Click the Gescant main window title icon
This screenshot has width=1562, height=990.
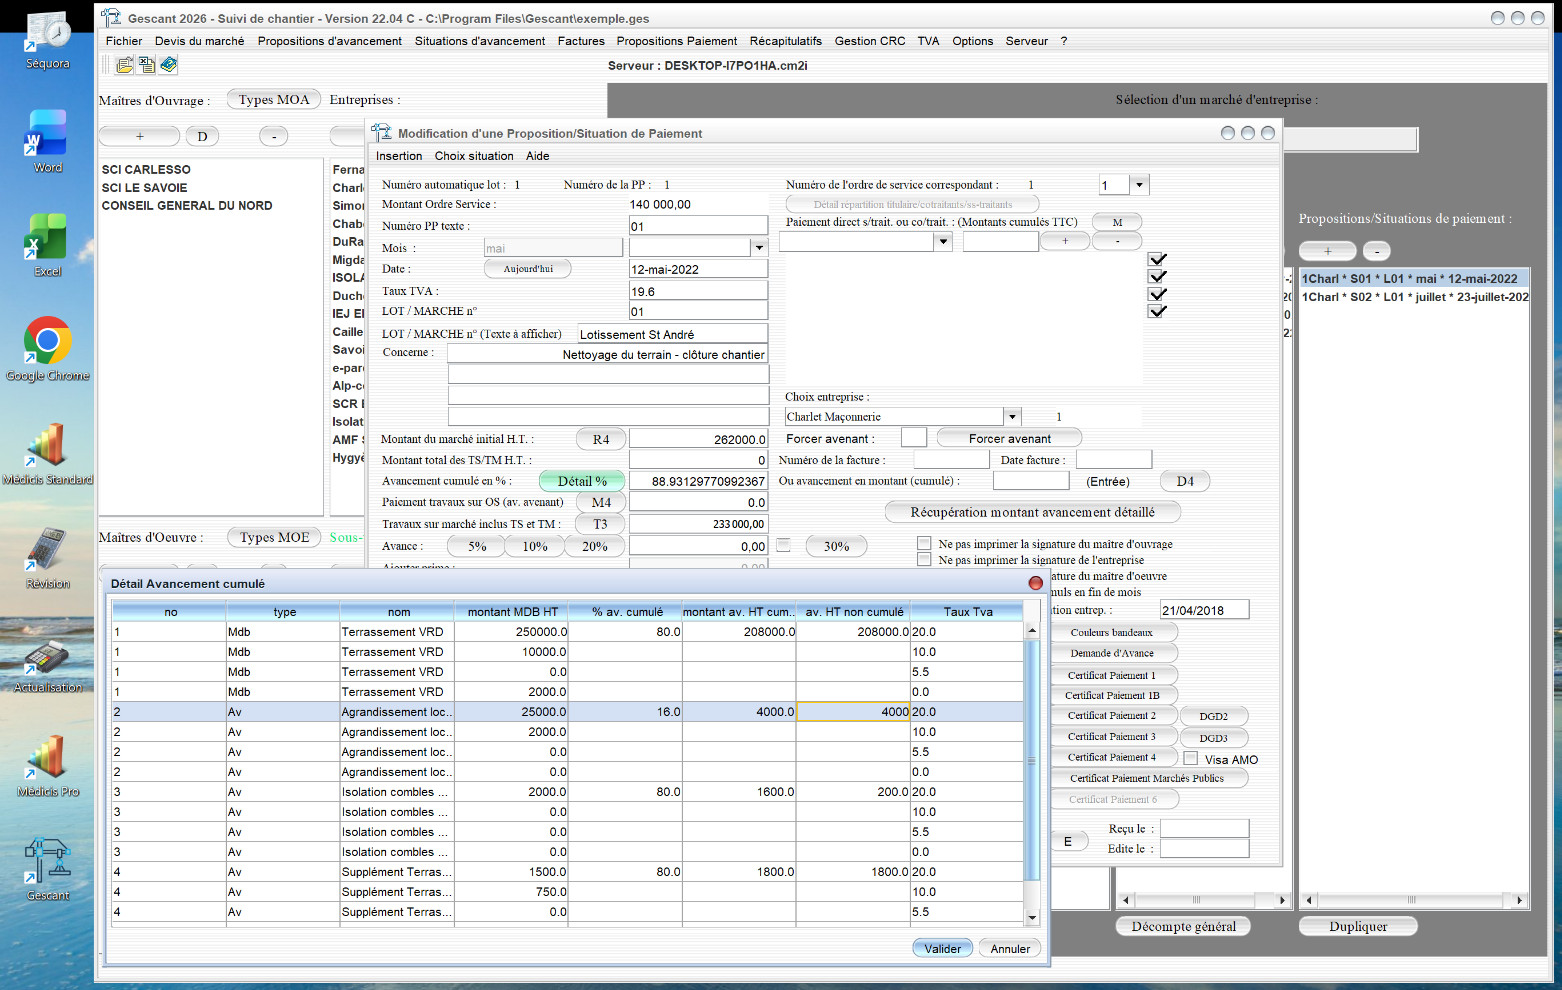click(x=111, y=18)
